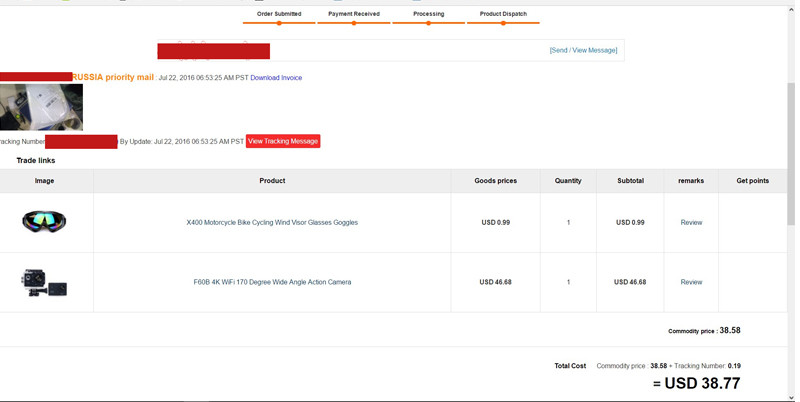This screenshot has height=402, width=800.
Task: Click the View Tracking Message button
Action: point(283,141)
